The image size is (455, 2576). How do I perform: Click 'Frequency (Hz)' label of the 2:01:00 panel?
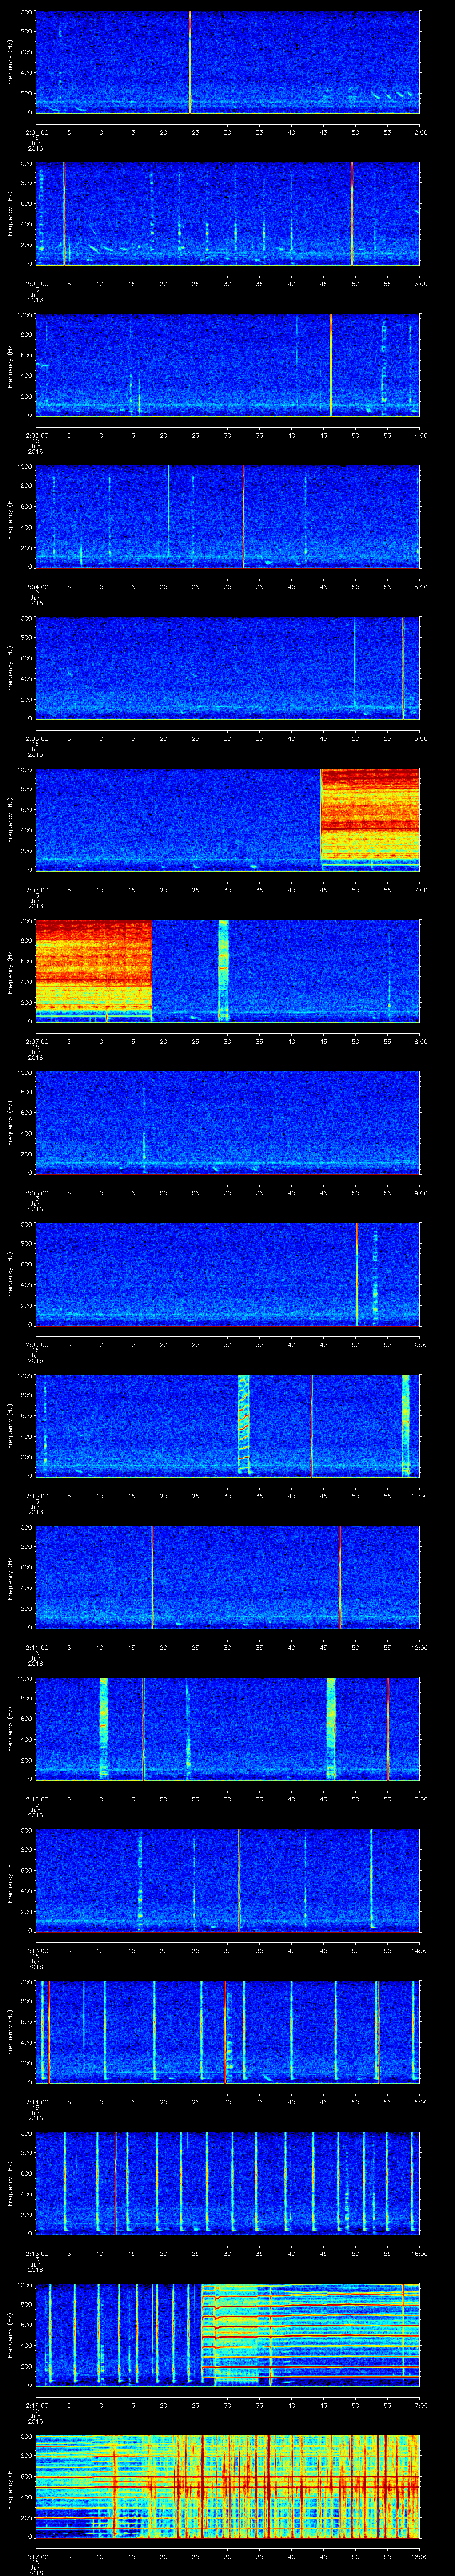[x=10, y=62]
